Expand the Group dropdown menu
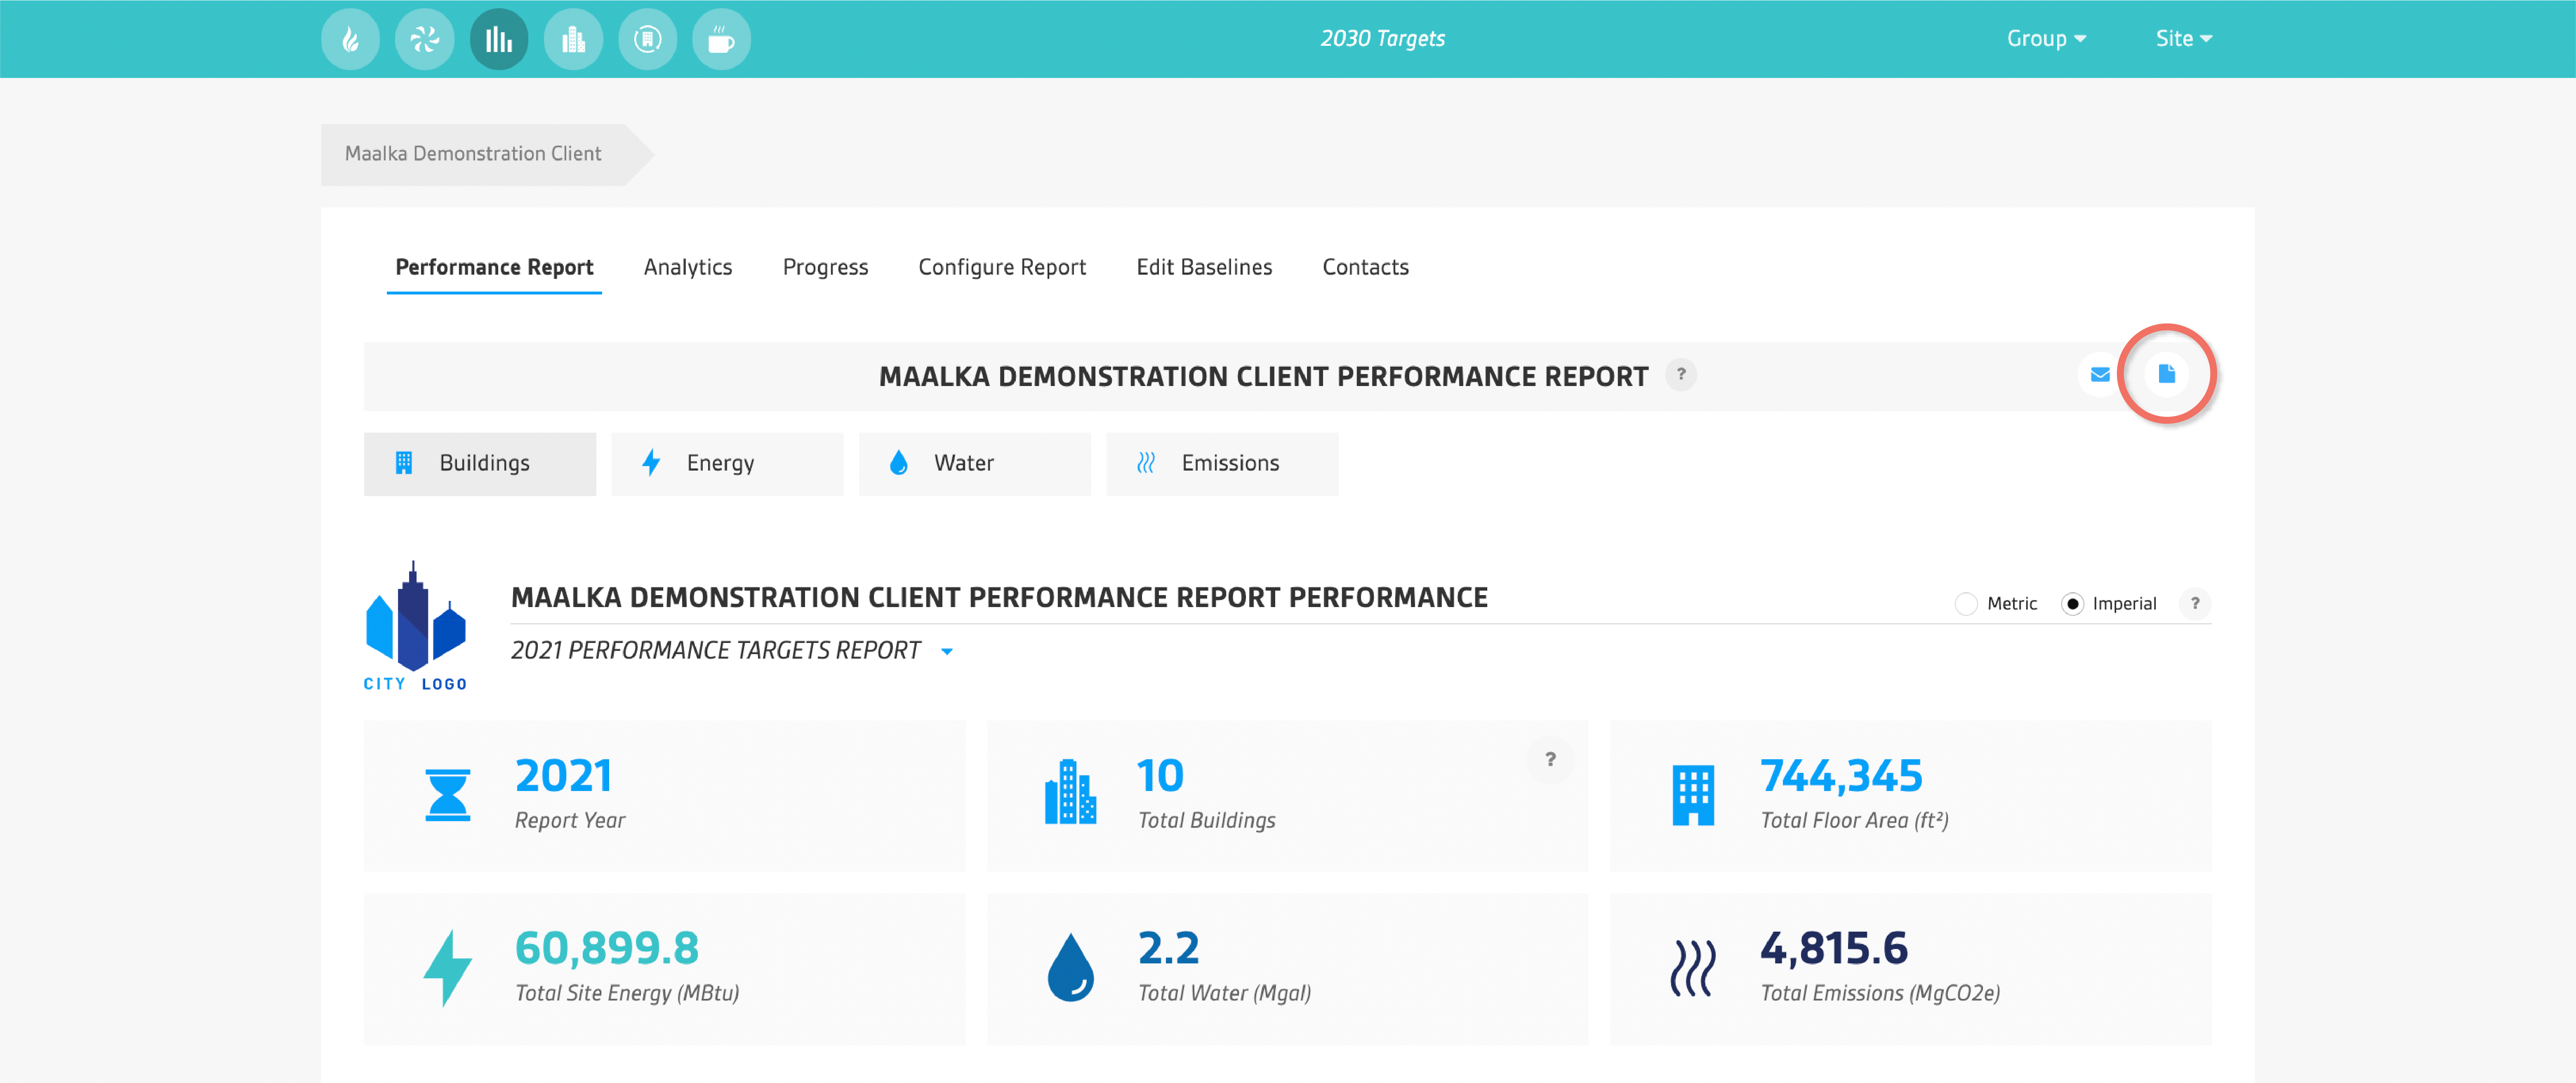2576x1083 pixels. click(2046, 39)
